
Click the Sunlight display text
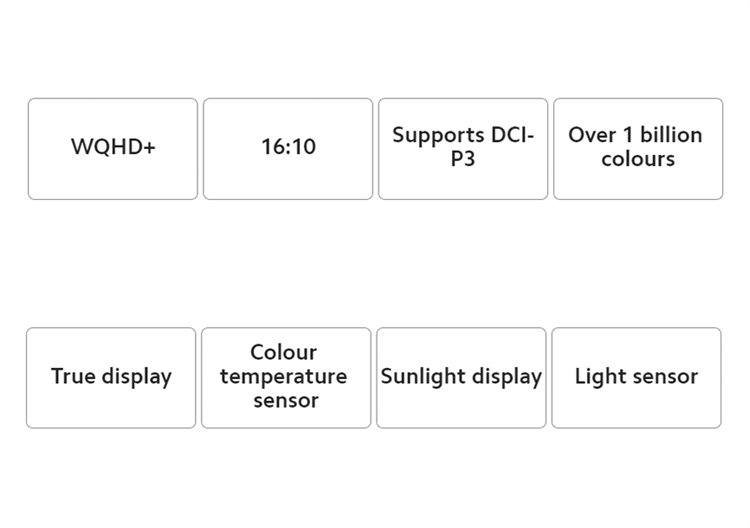461,377
